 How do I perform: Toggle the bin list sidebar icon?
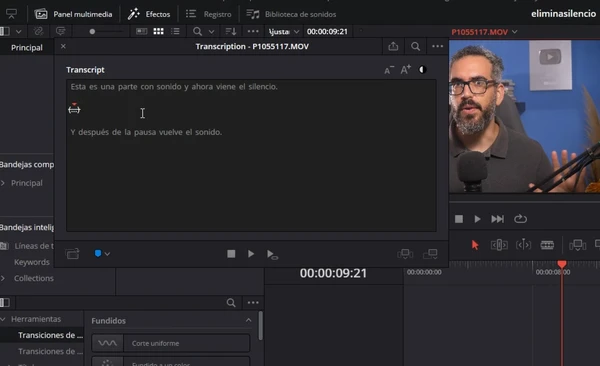click(5, 31)
